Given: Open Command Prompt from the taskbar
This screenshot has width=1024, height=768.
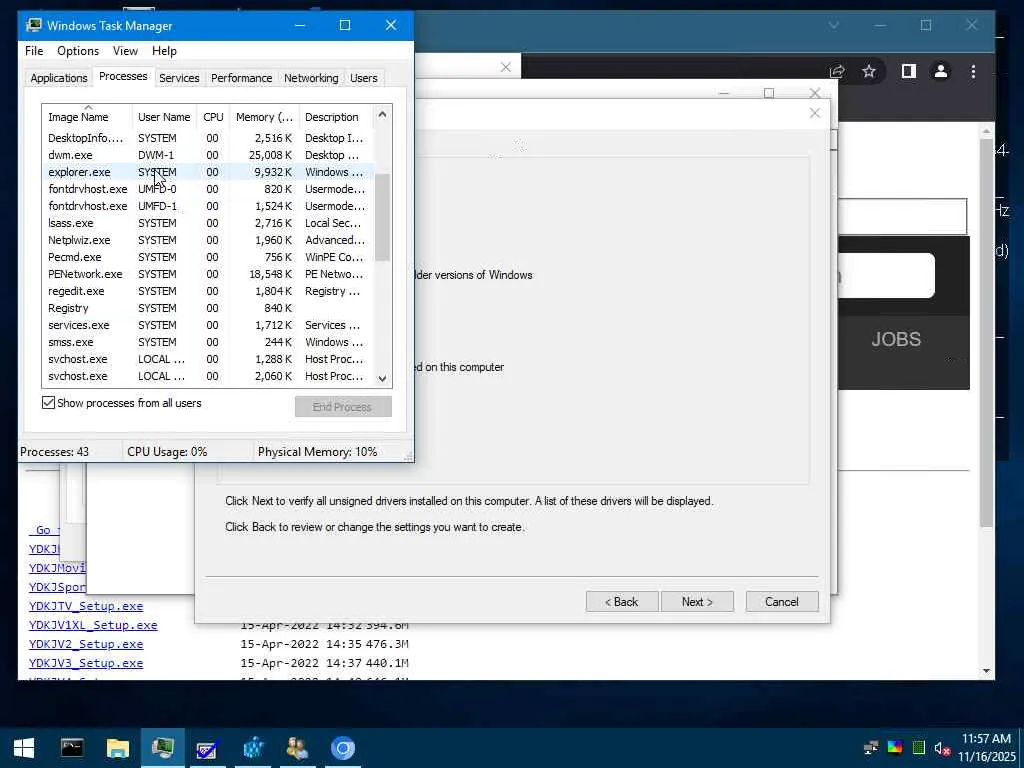Looking at the screenshot, I should 72,748.
